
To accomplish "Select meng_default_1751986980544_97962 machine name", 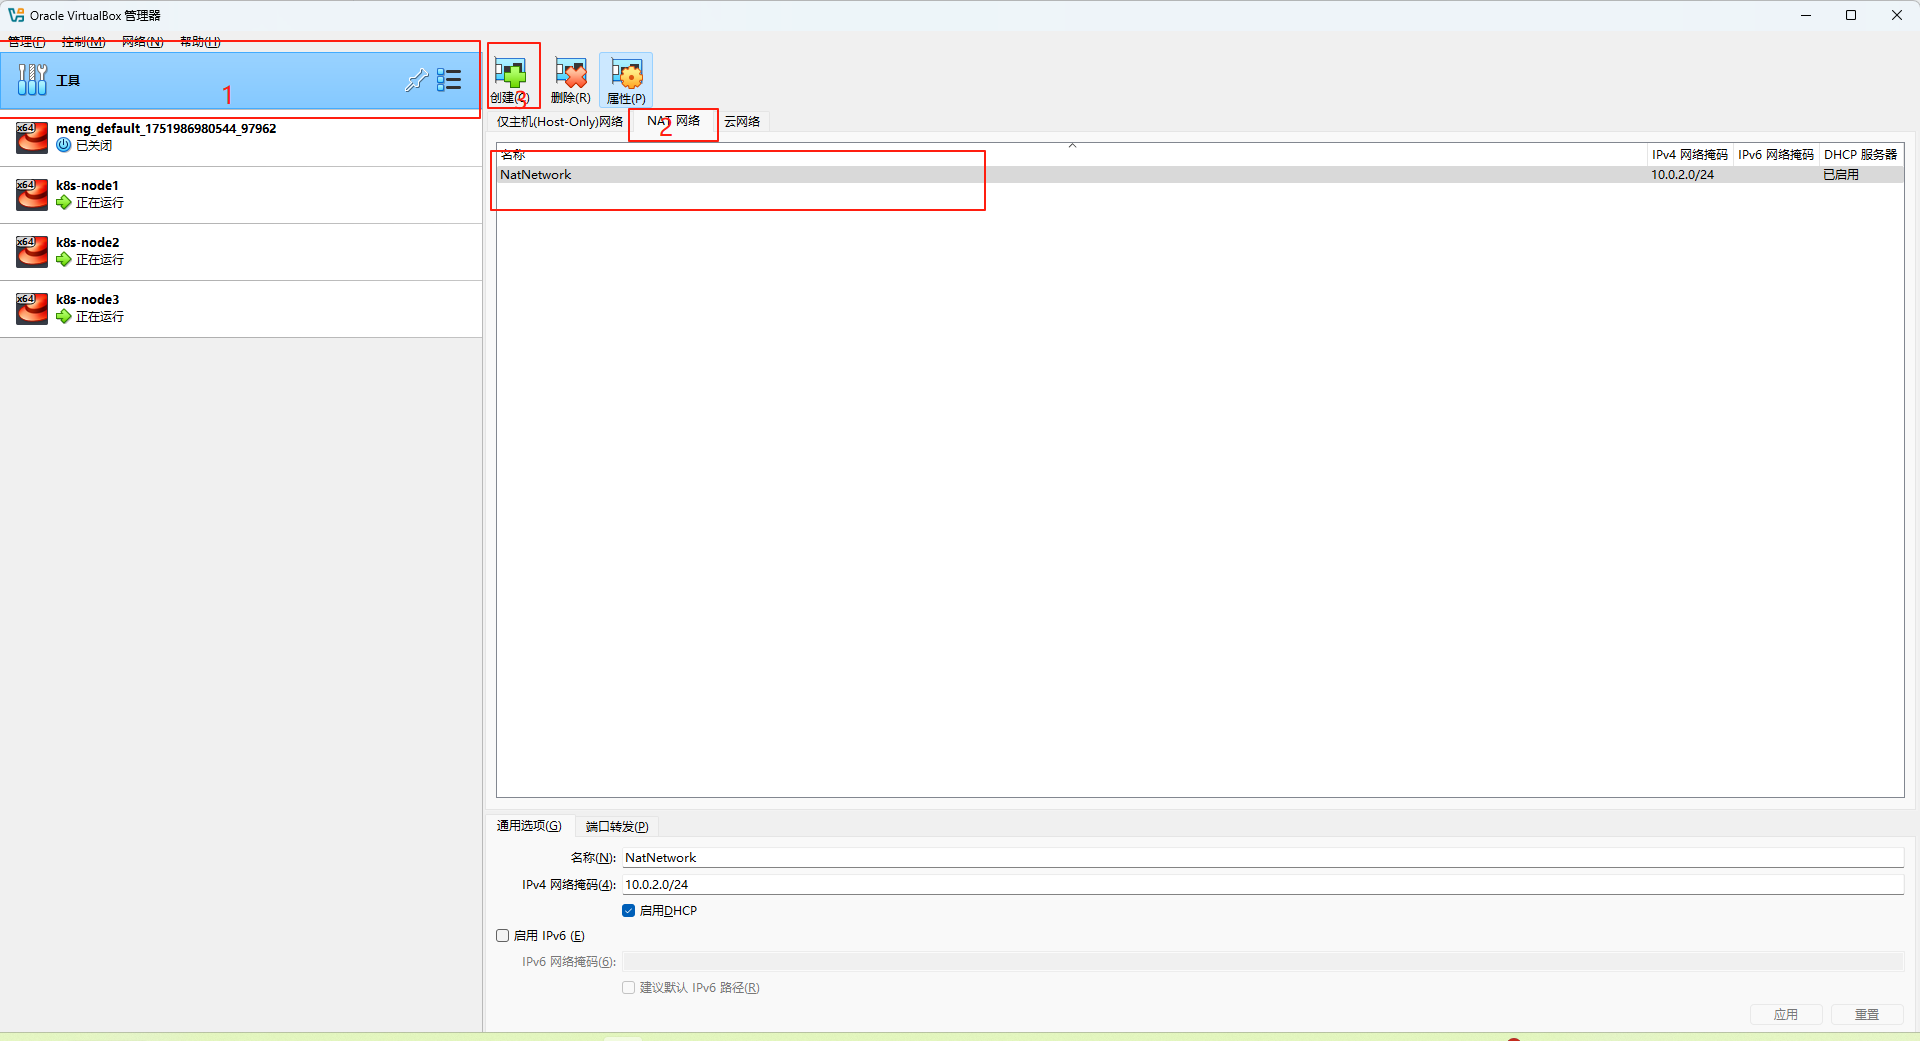I will (x=166, y=129).
